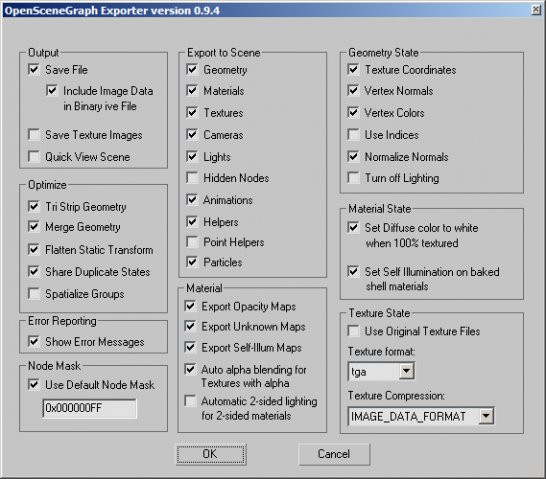
Task: Toggle Export Unknown Maps
Action: pyautogui.click(x=190, y=326)
